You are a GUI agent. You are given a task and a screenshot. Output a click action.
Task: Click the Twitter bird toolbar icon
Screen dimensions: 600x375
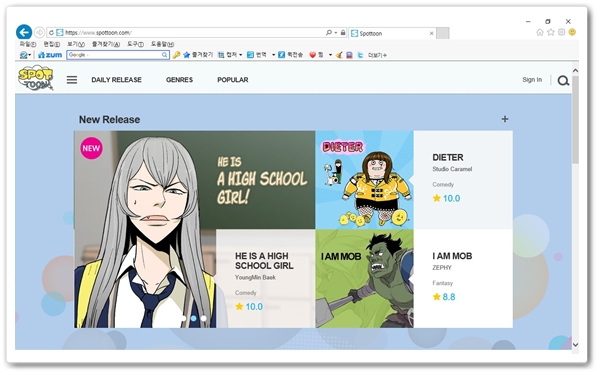pos(360,55)
